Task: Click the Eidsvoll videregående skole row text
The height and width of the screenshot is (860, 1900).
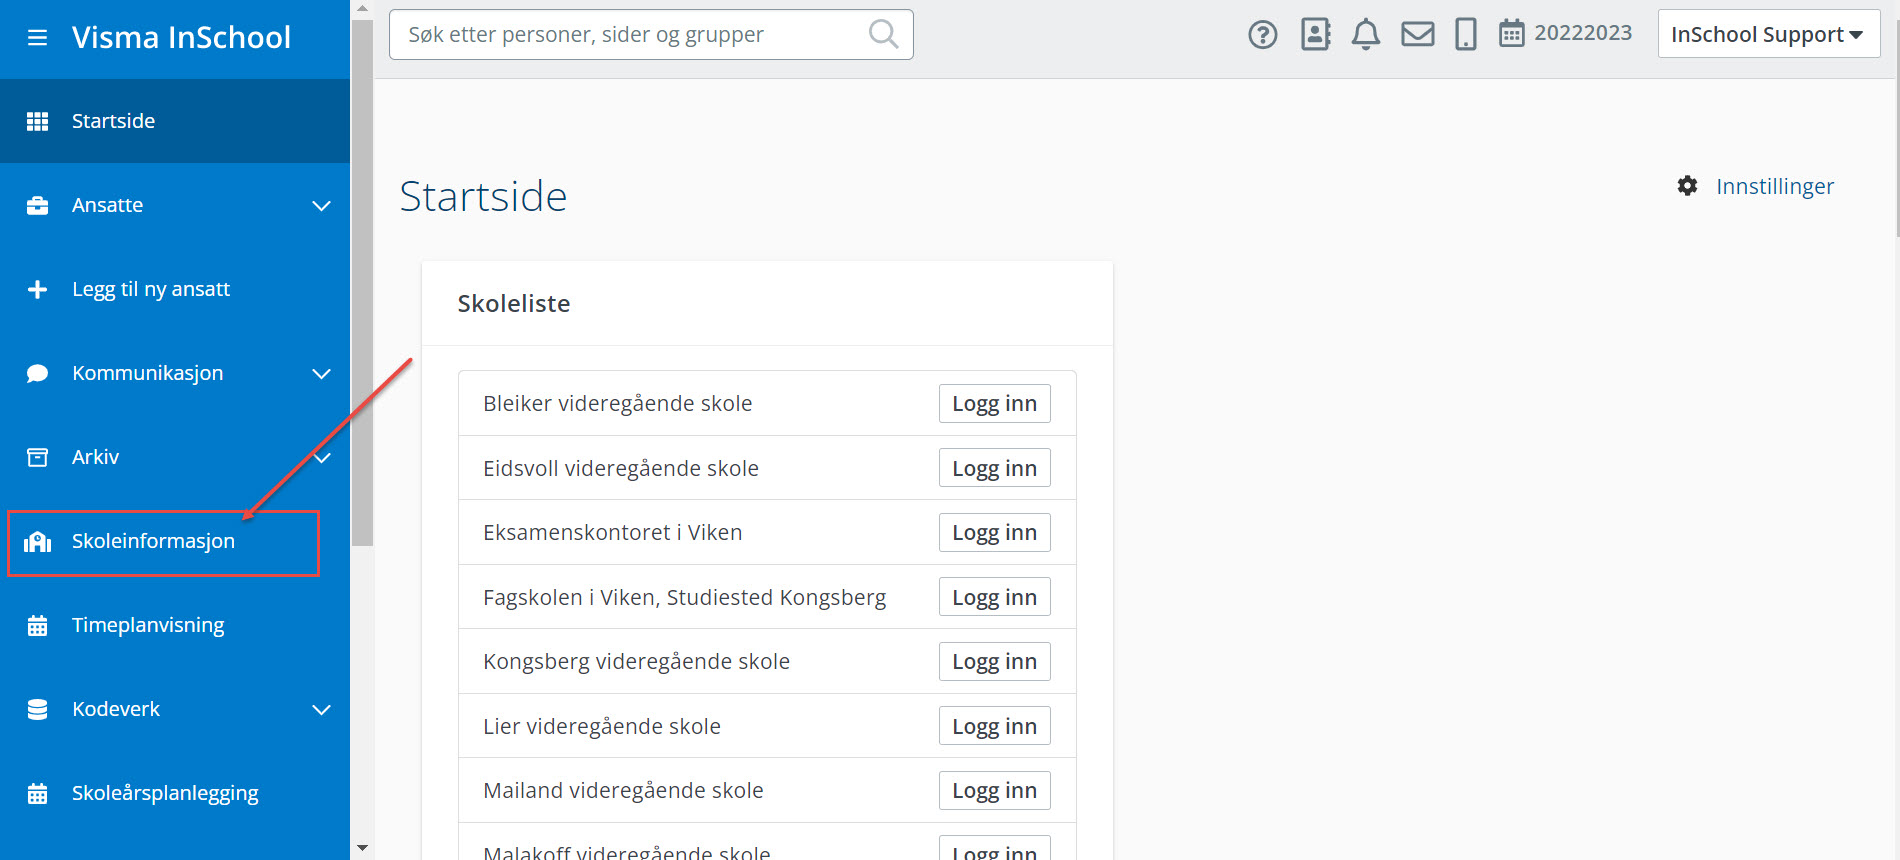Action: pos(621,469)
